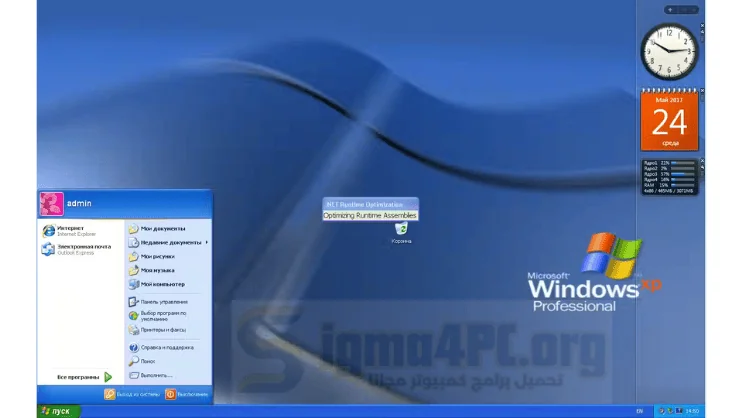Click the пуск Start button

point(58,411)
